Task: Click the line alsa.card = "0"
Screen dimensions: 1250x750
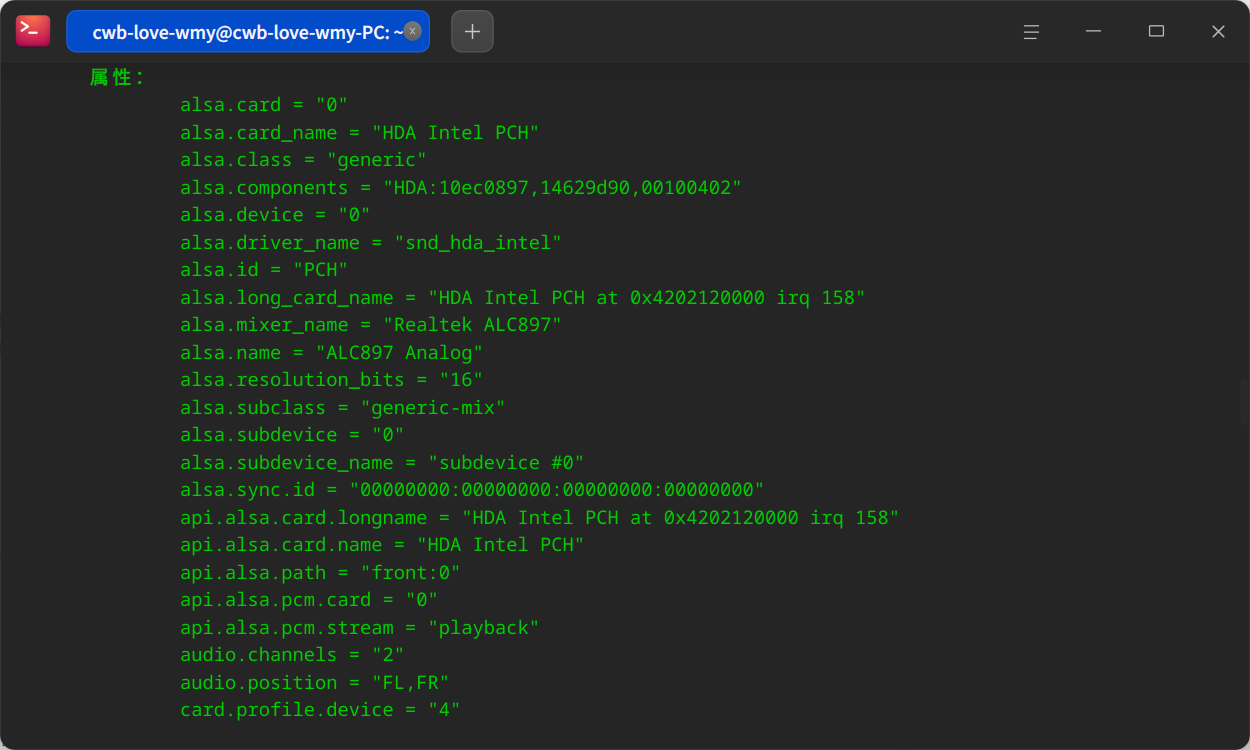Action: (x=264, y=105)
